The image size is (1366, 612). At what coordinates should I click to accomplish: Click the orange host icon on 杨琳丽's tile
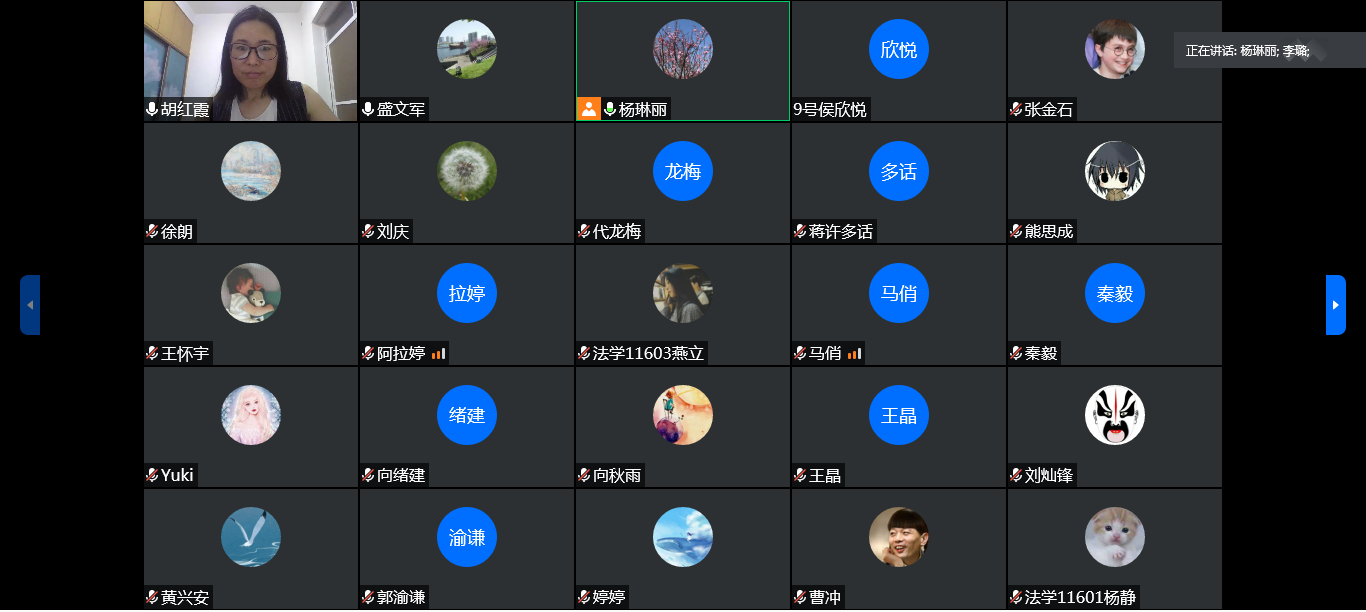click(589, 109)
